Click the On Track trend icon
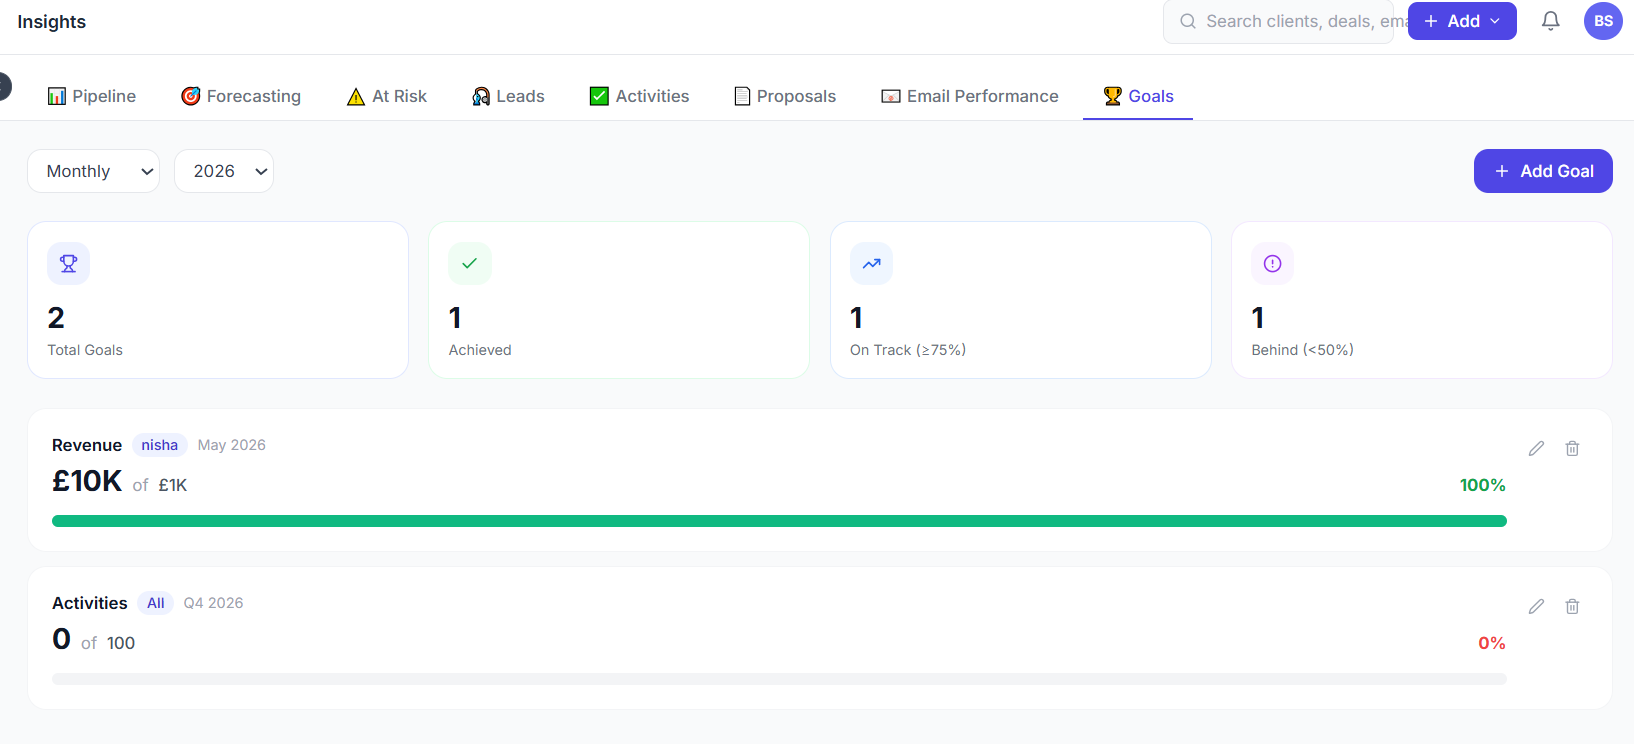Screen dimensions: 1634x744 871,264
